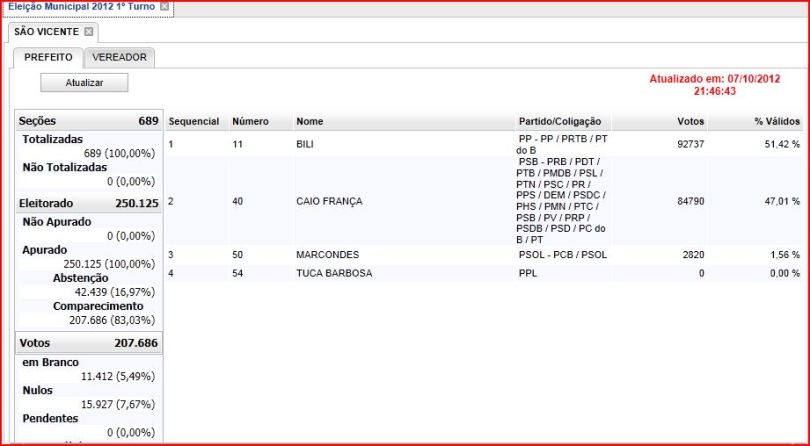Image resolution: width=810 pixels, height=446 pixels.
Task: Select the Eleição Municipal 2012 1º Turno tab
Action: click(80, 7)
